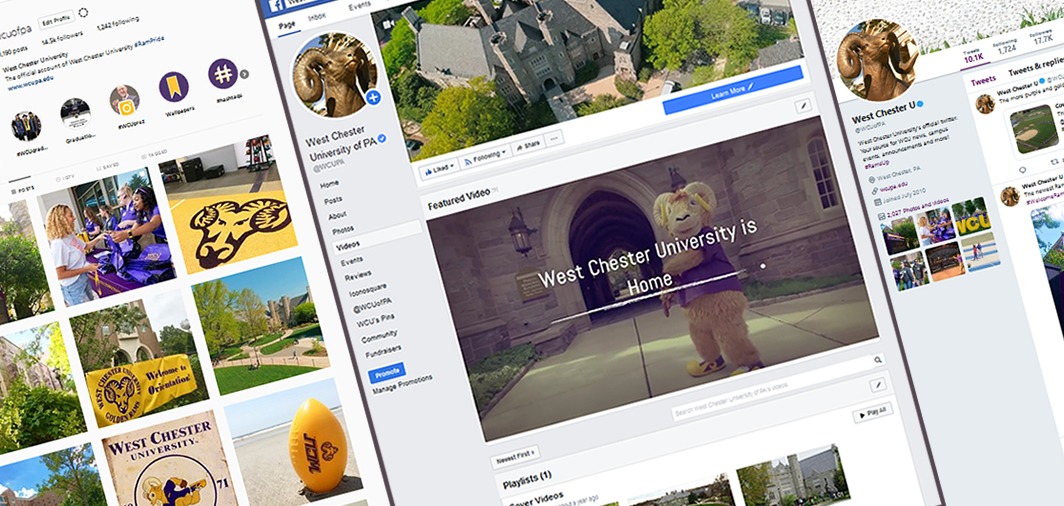Open the #WCUprez story highlight
Screen dimensions: 1064x506
125,100
